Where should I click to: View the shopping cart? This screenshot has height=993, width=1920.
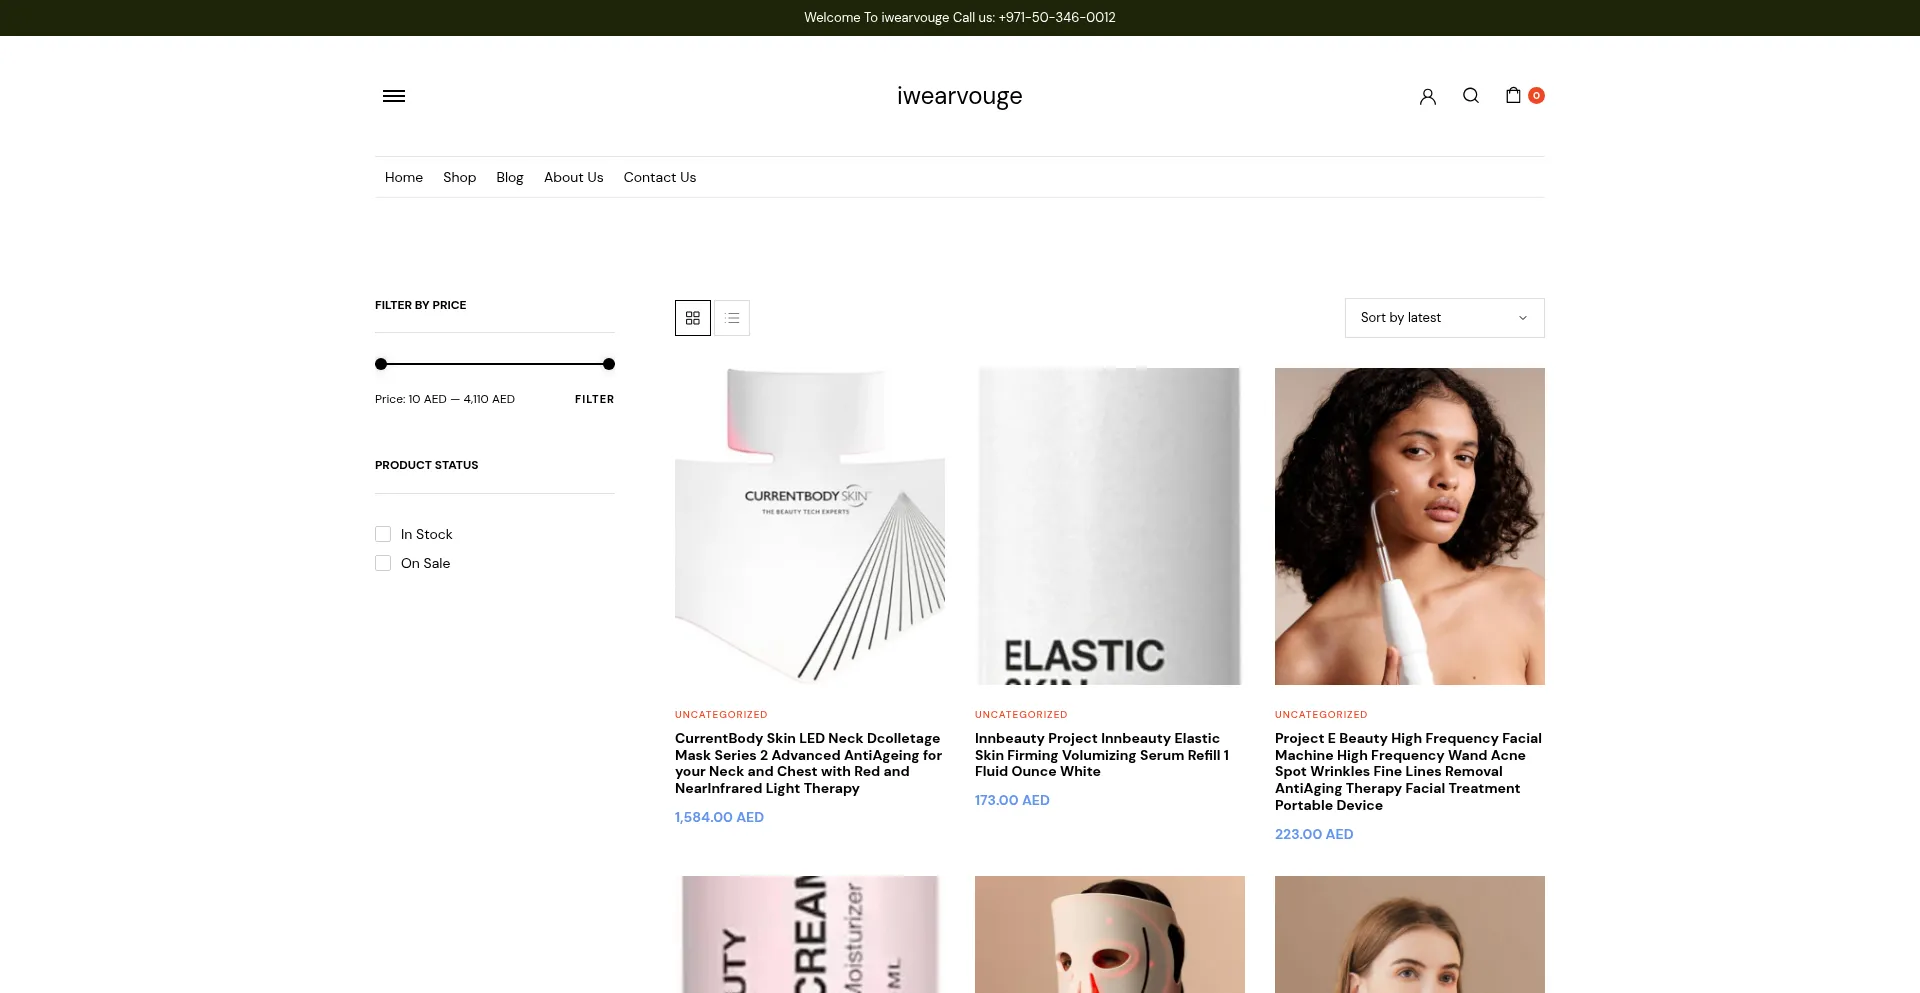pos(1512,95)
